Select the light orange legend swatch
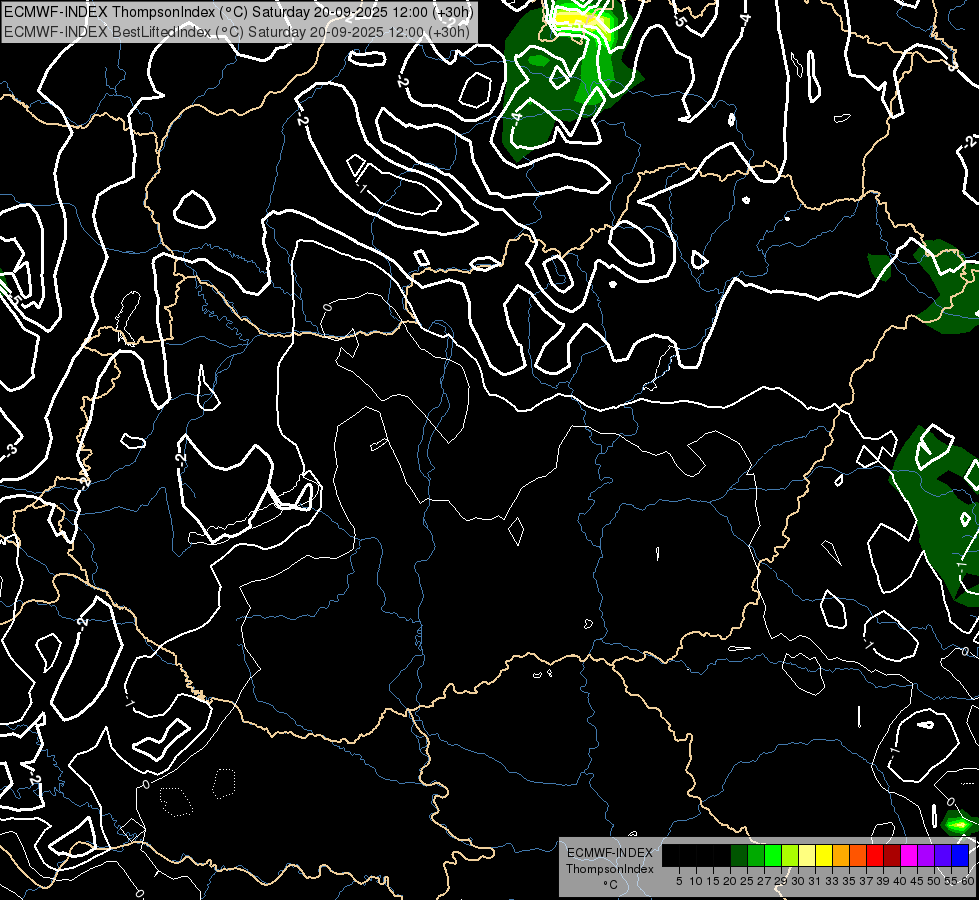Image resolution: width=979 pixels, height=900 pixels. pos(841,855)
